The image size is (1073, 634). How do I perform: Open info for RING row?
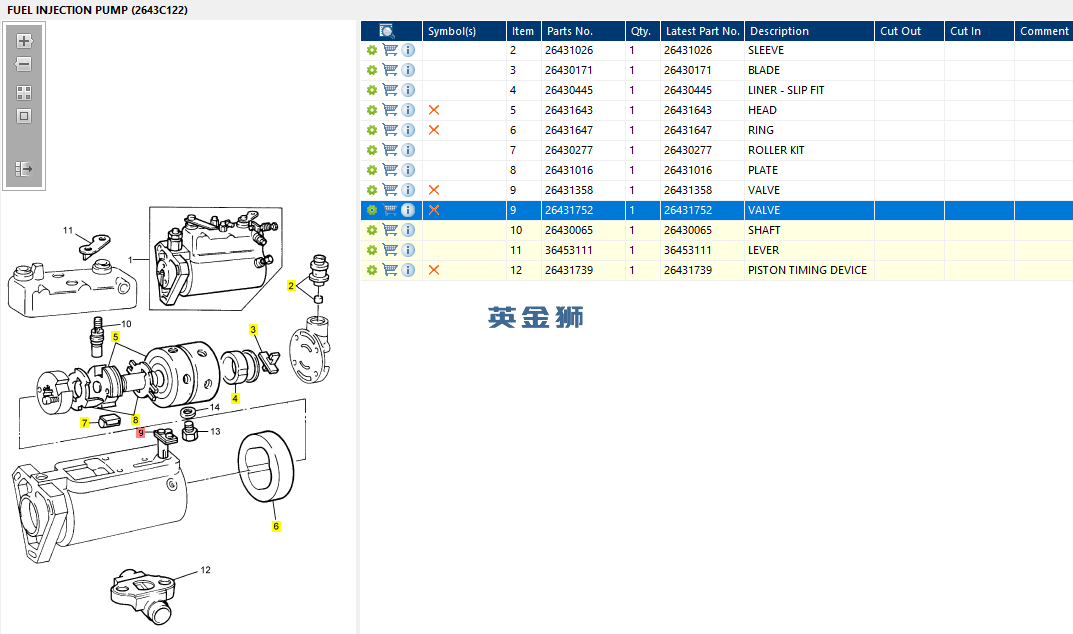(408, 130)
